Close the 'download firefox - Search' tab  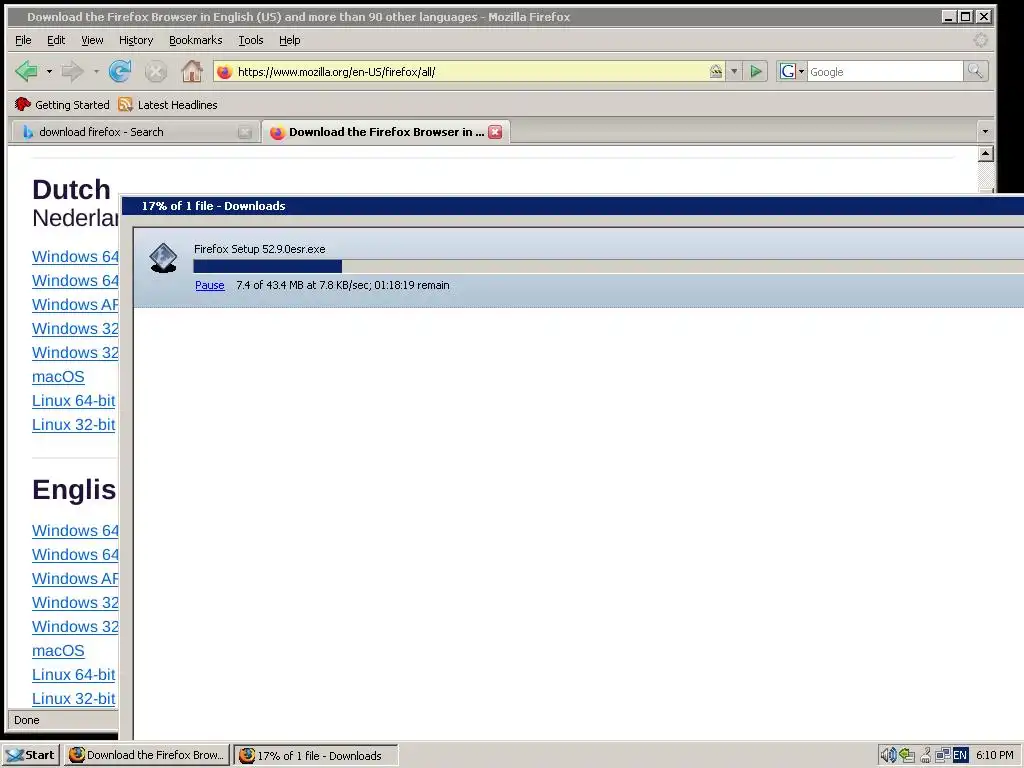pyautogui.click(x=245, y=132)
